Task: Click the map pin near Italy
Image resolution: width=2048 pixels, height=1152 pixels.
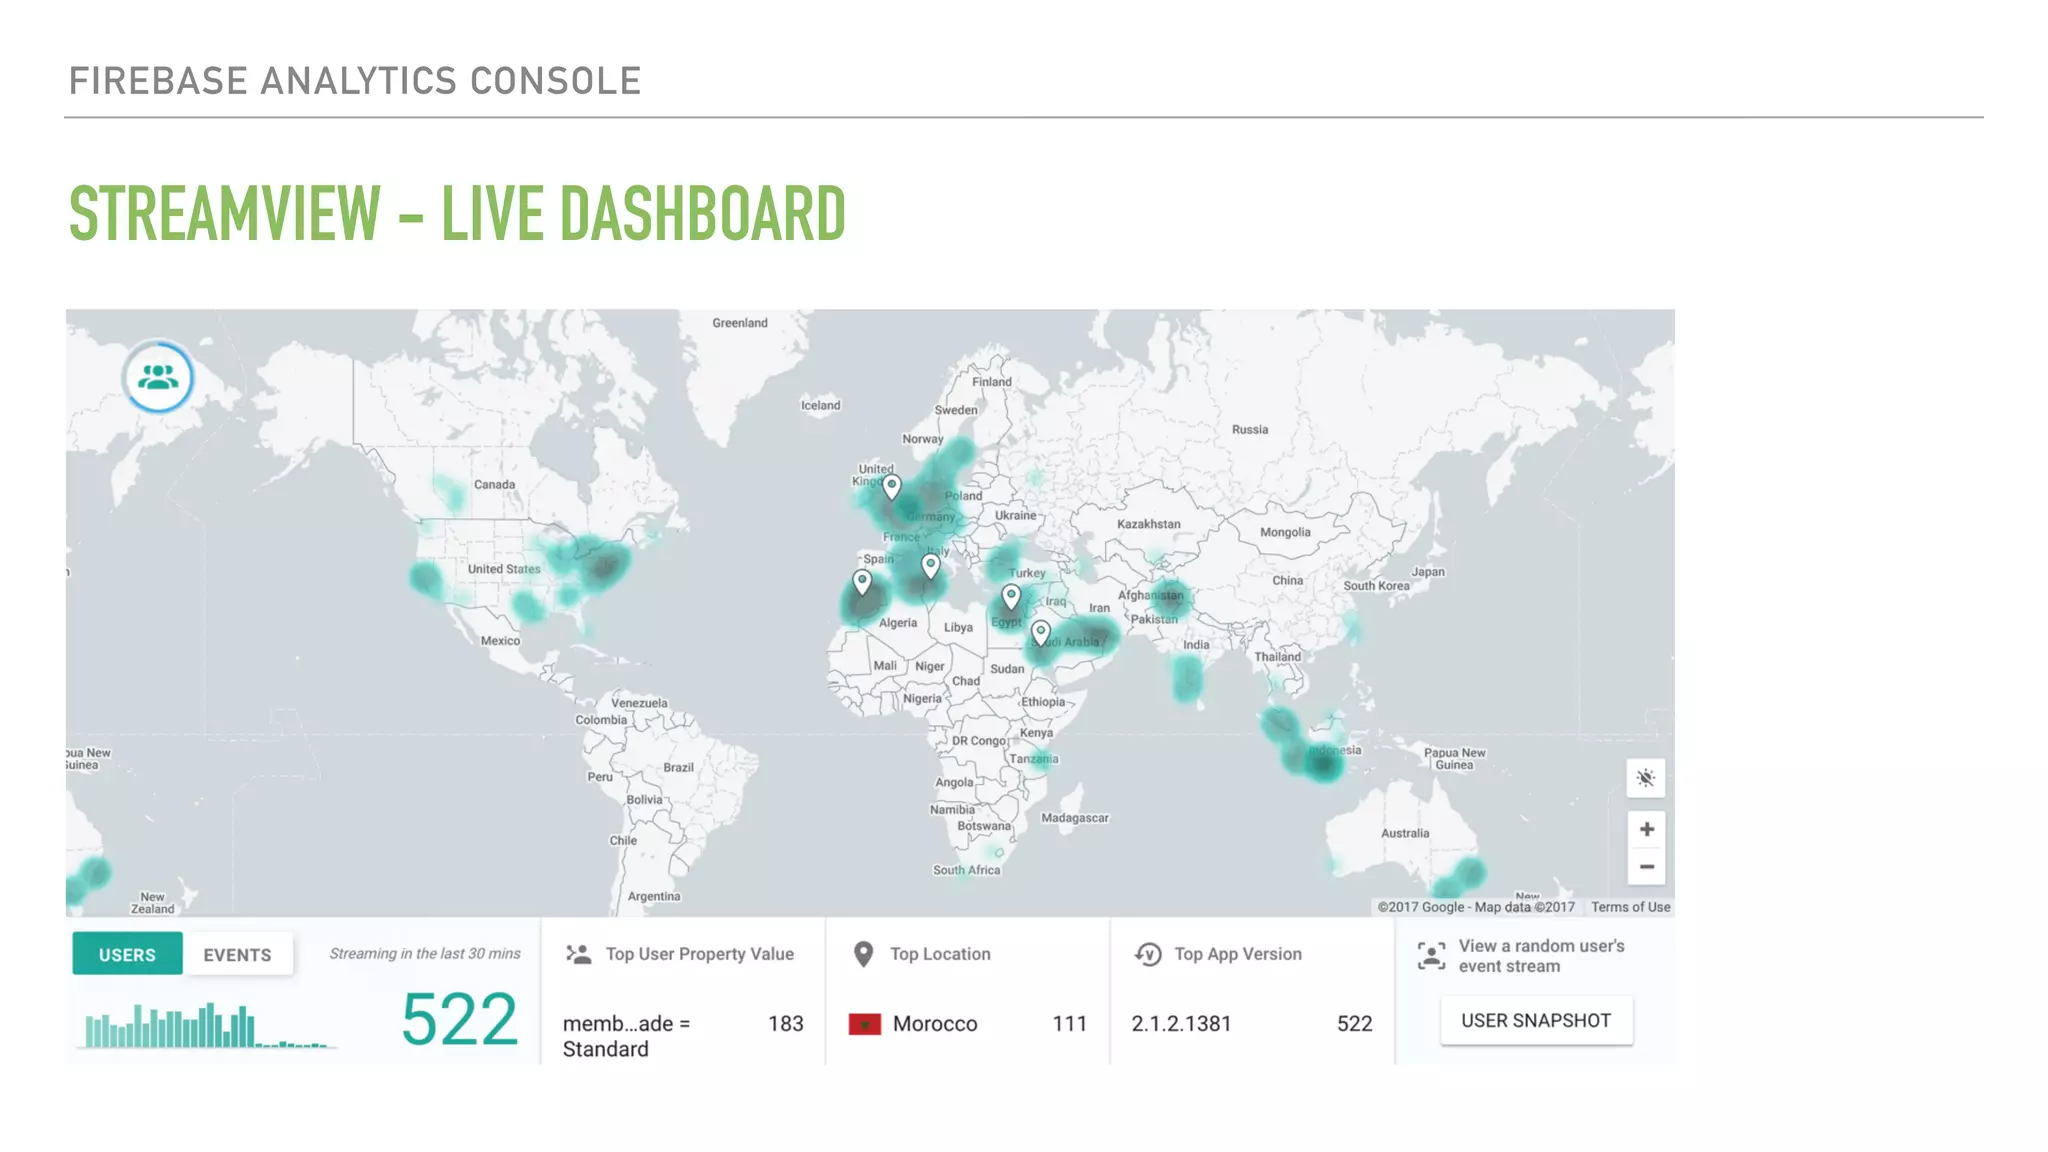Action: (x=931, y=567)
